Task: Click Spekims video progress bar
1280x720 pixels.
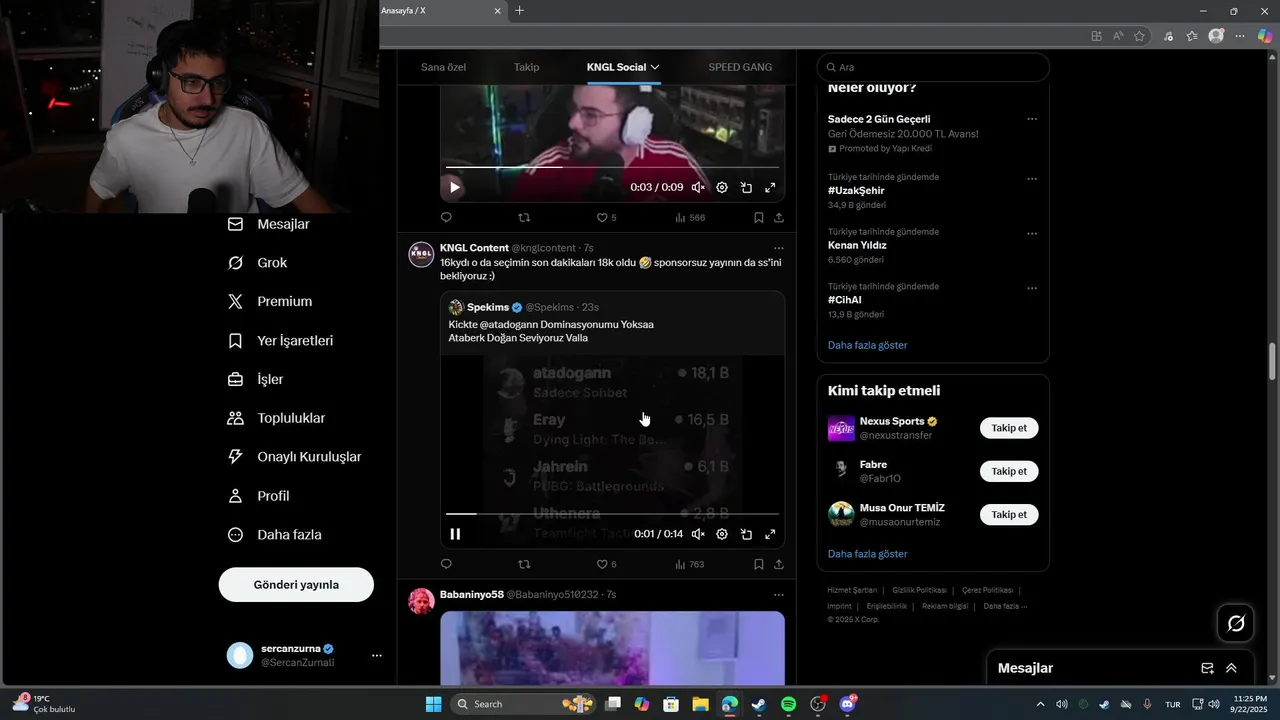Action: click(612, 514)
